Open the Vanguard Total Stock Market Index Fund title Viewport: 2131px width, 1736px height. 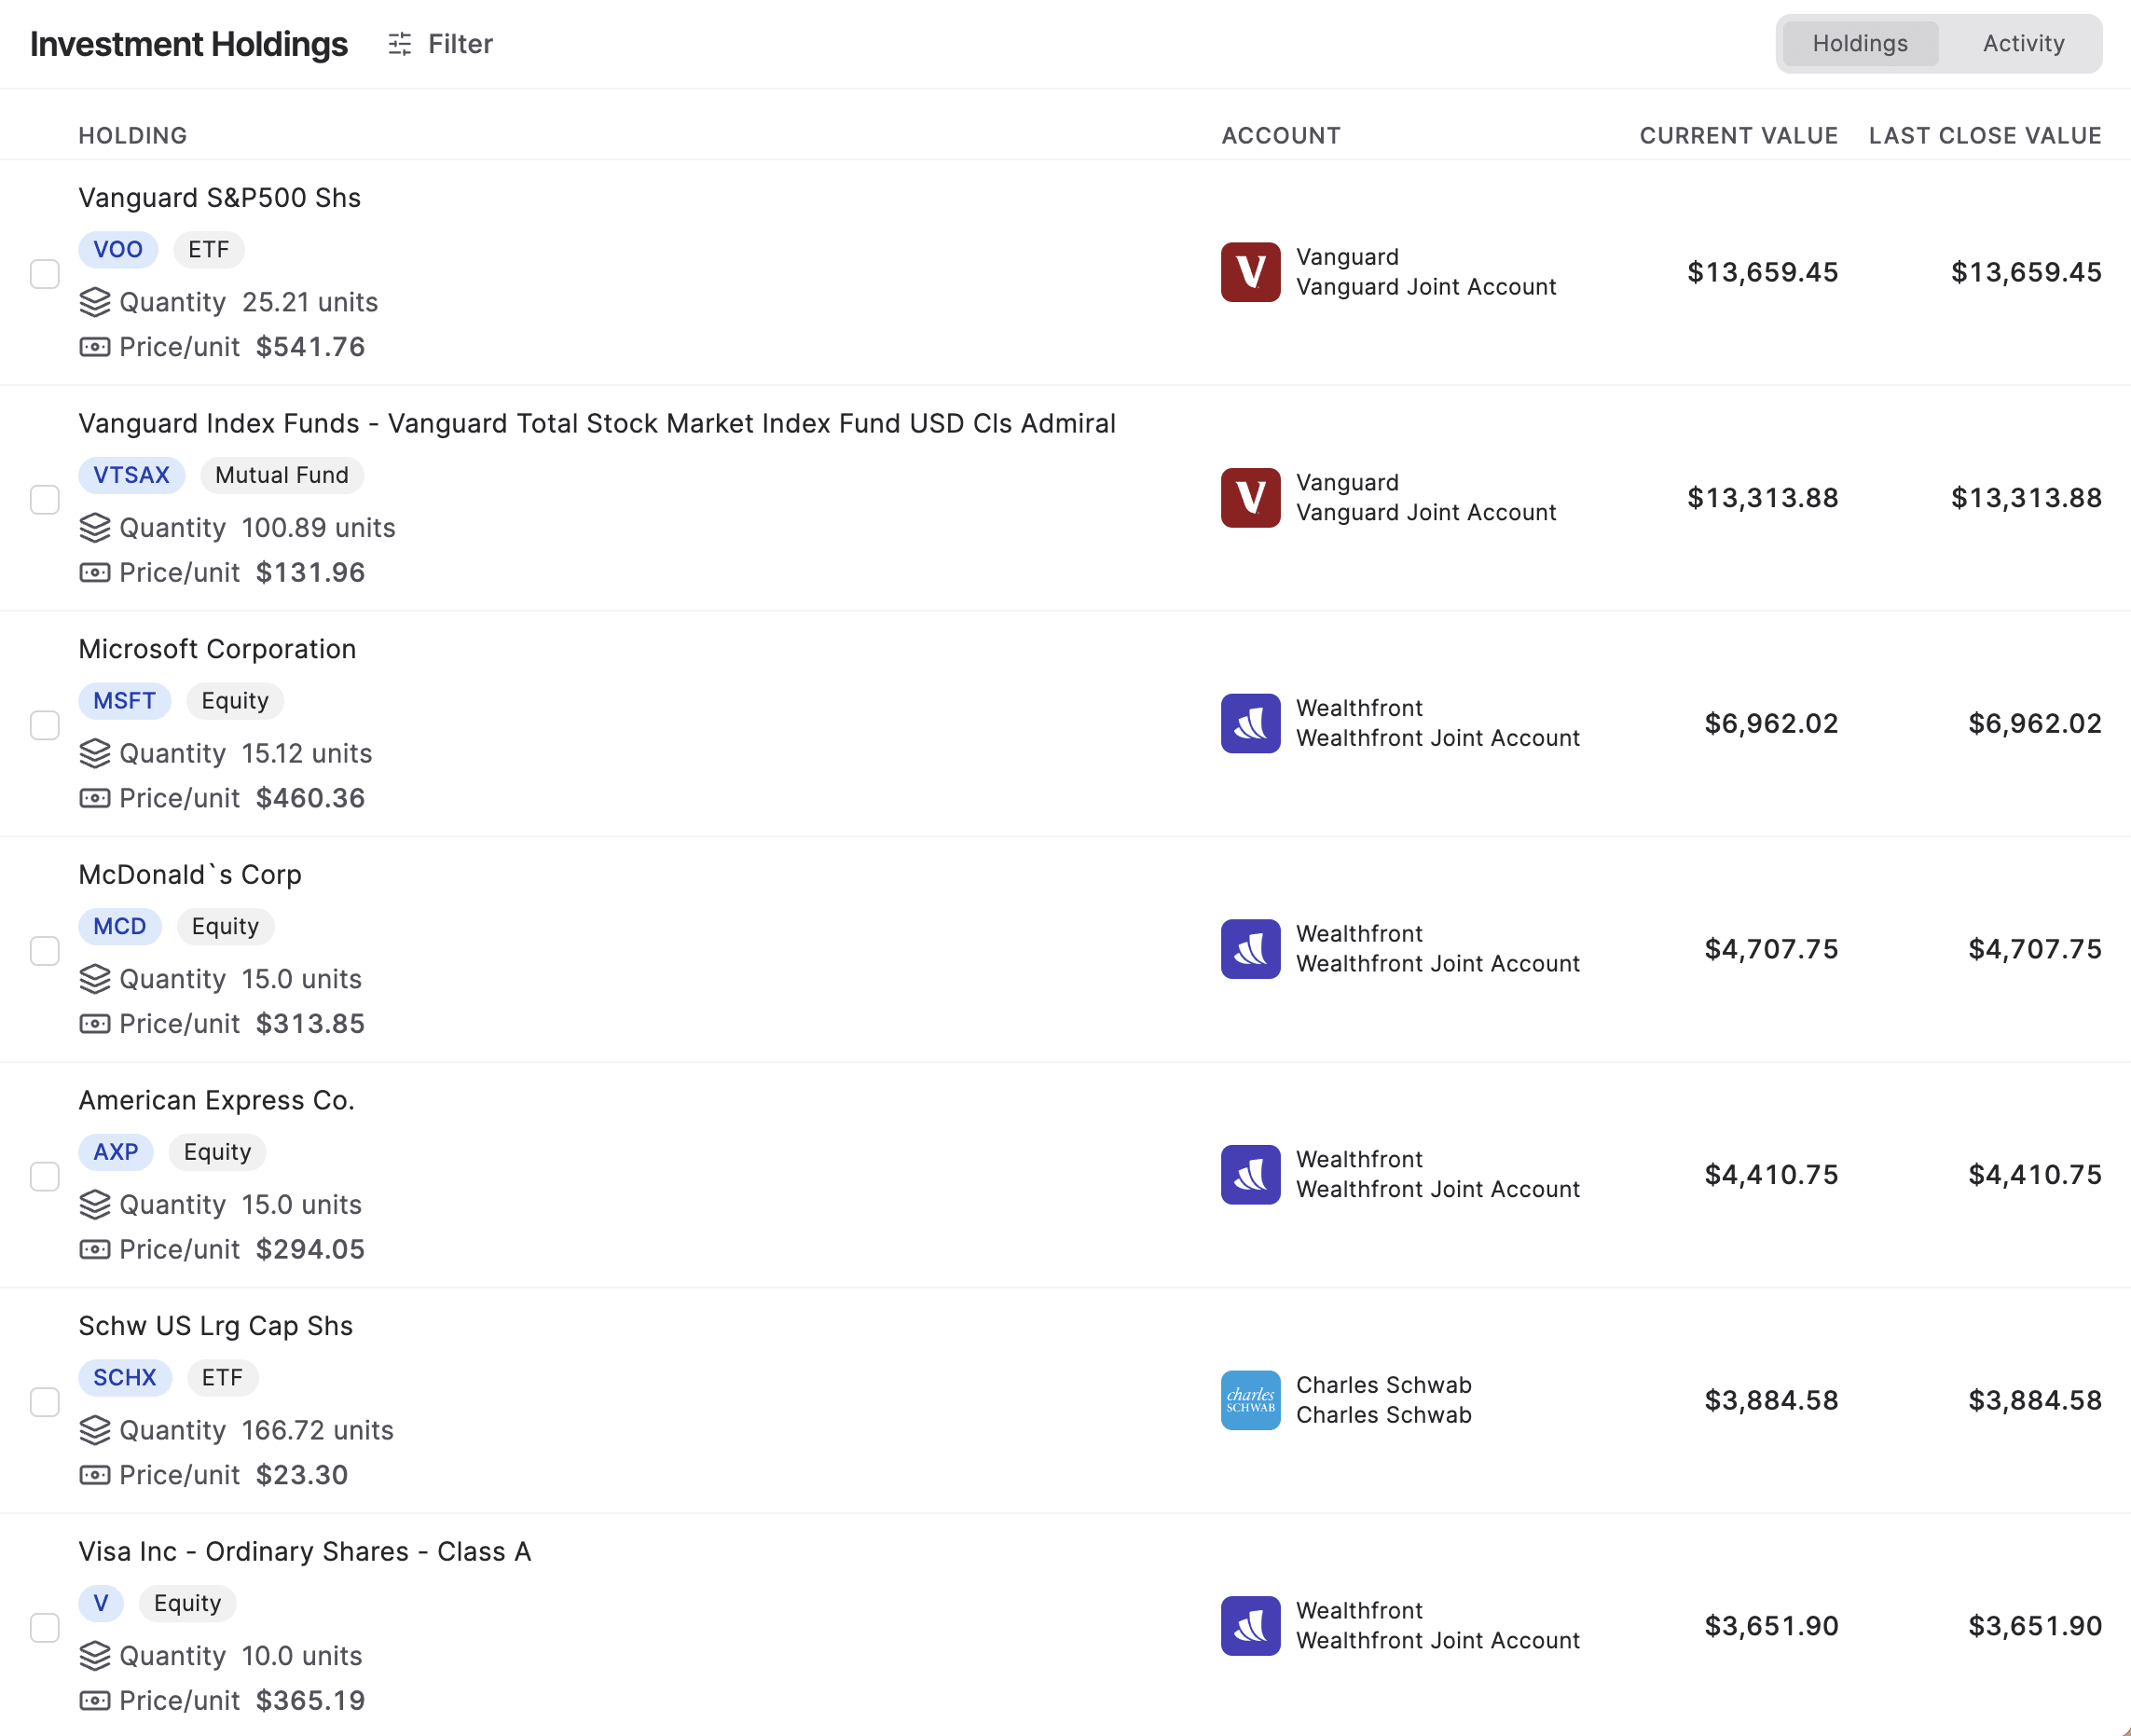click(x=597, y=424)
